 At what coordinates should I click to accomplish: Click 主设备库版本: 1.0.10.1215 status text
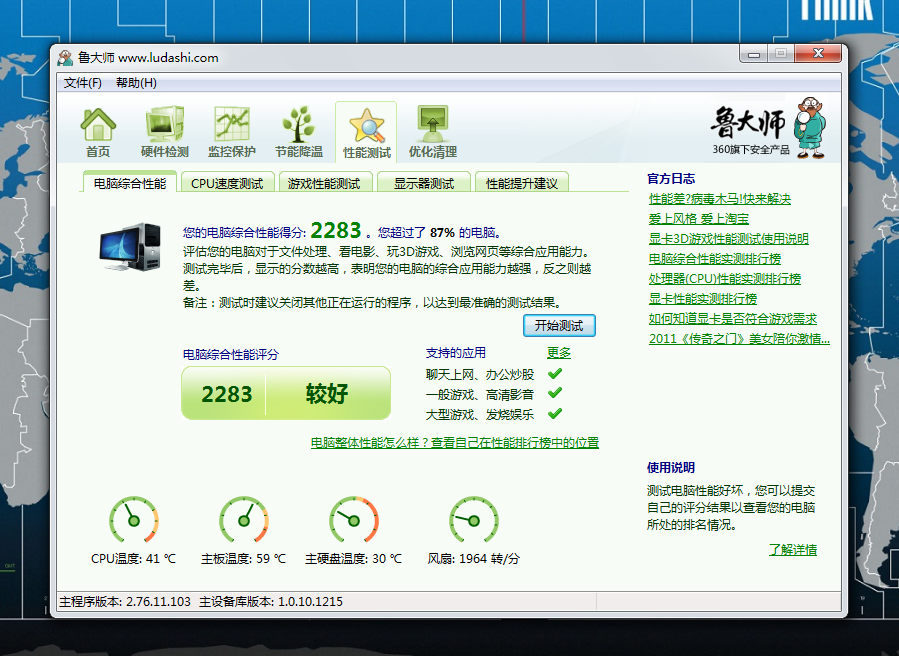(x=271, y=602)
